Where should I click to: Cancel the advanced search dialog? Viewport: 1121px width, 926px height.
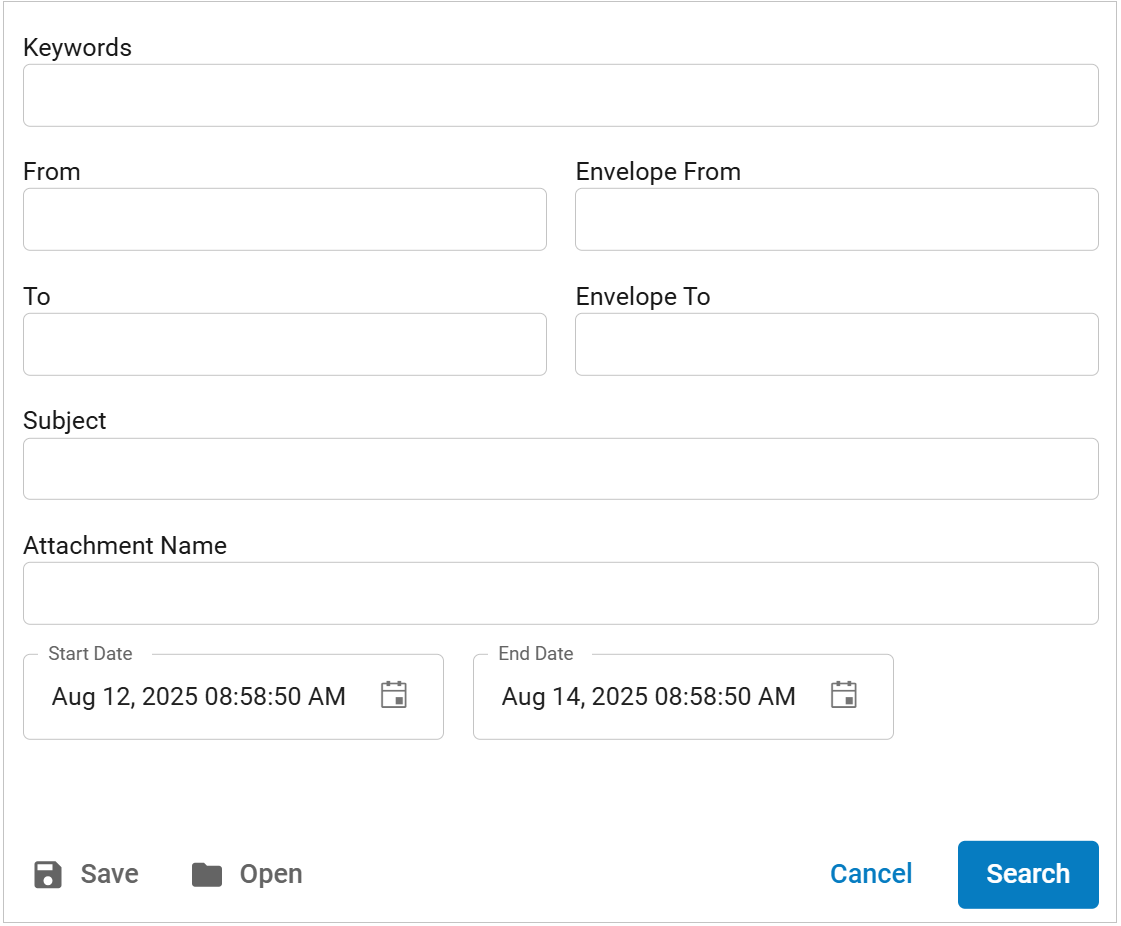tap(871, 874)
